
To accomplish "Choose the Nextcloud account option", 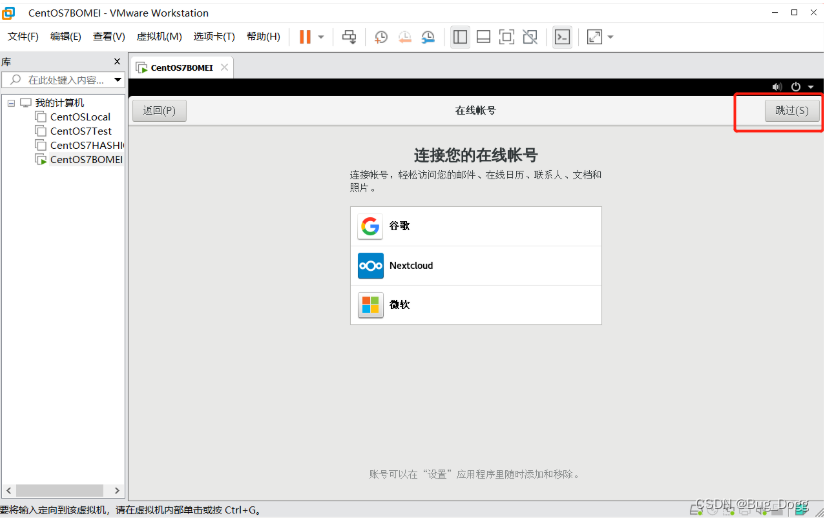I will [x=476, y=265].
